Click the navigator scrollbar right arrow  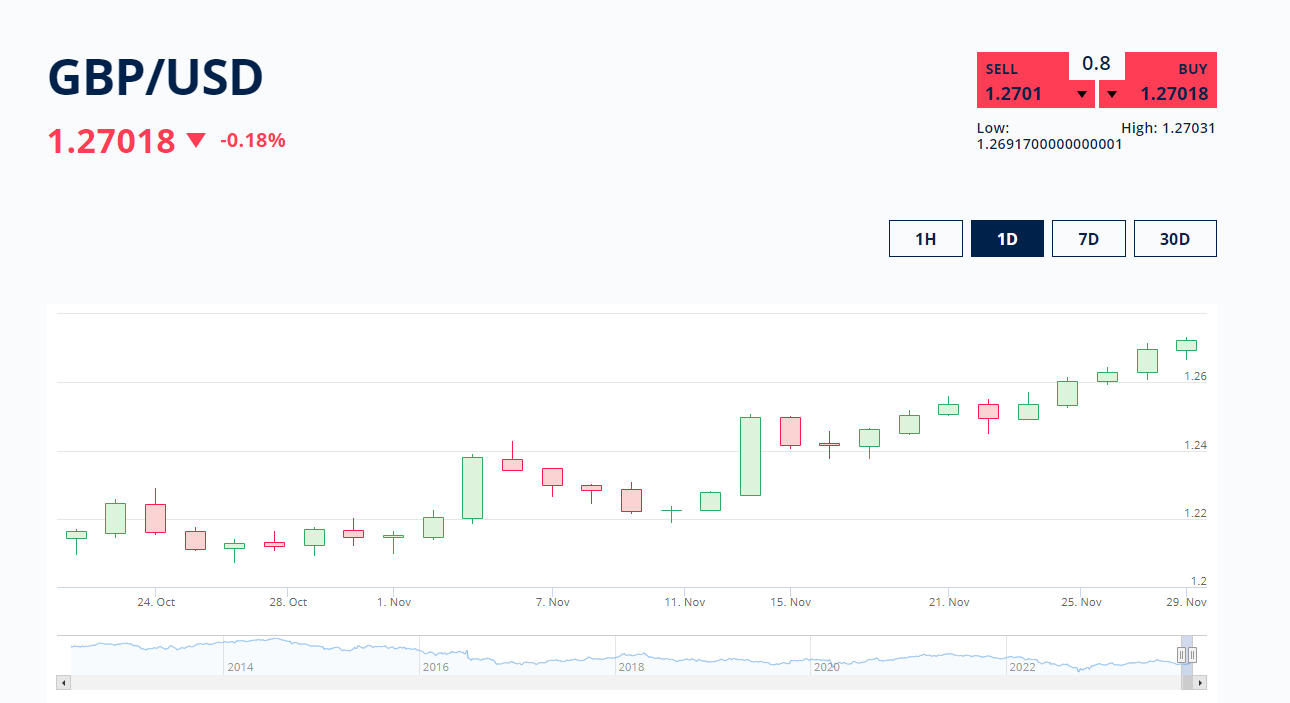pyautogui.click(x=1200, y=683)
